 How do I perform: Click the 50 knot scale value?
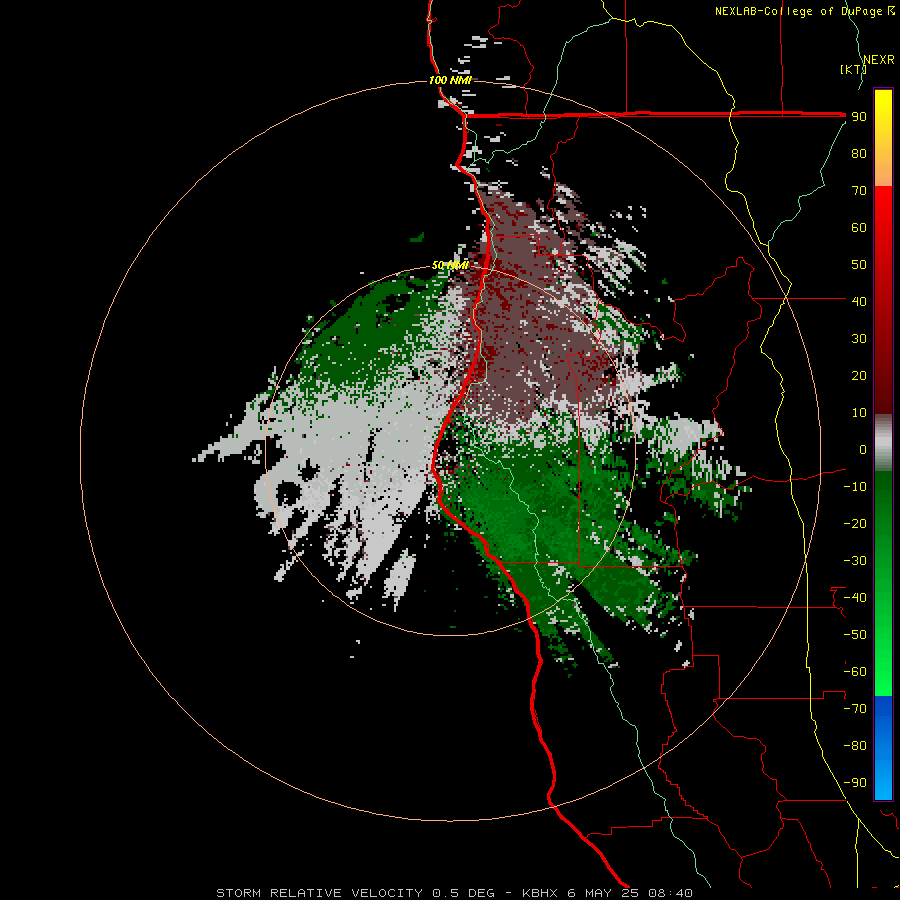[859, 265]
